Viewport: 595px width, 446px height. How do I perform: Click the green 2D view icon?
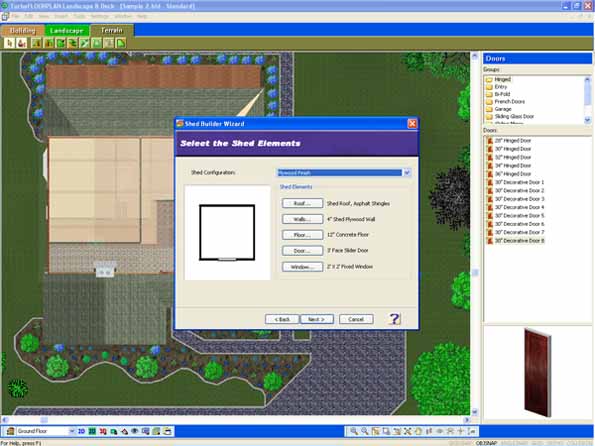(92, 431)
